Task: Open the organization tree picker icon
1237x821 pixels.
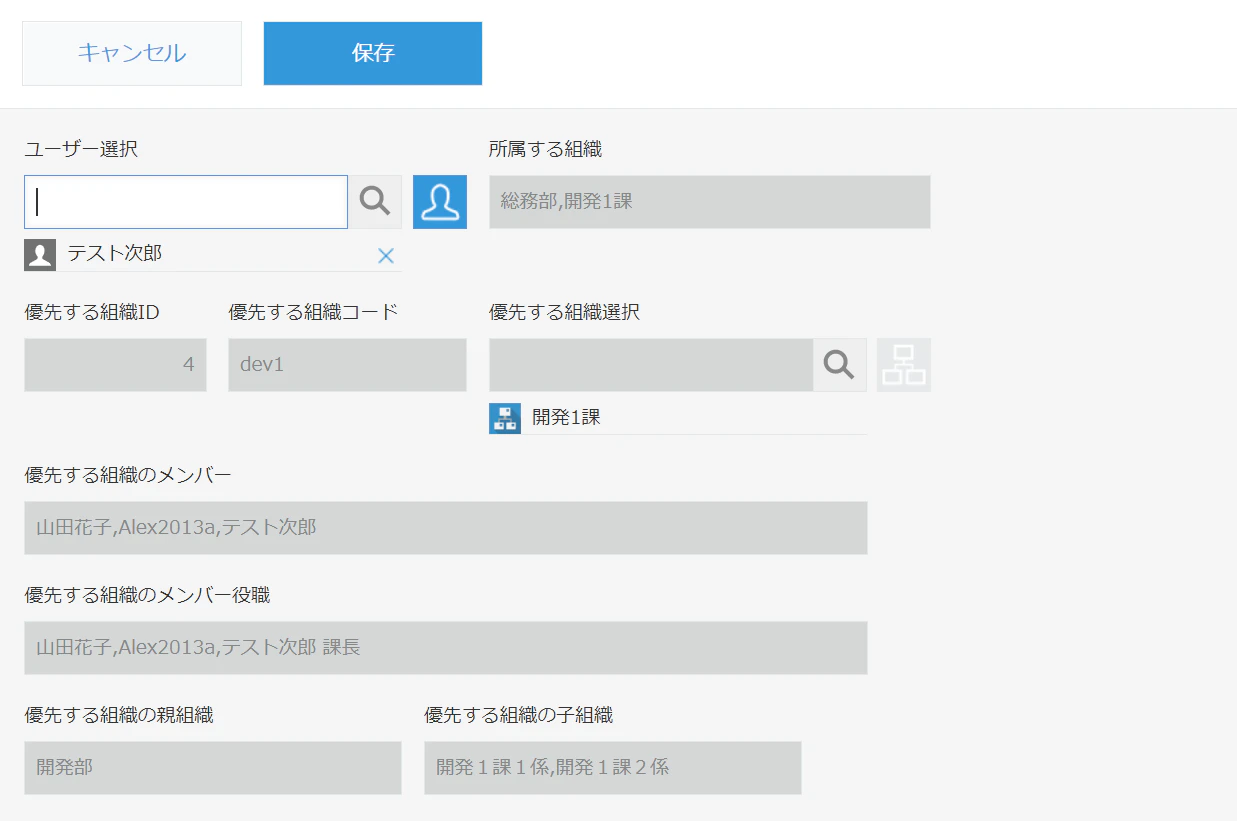Action: click(x=904, y=365)
